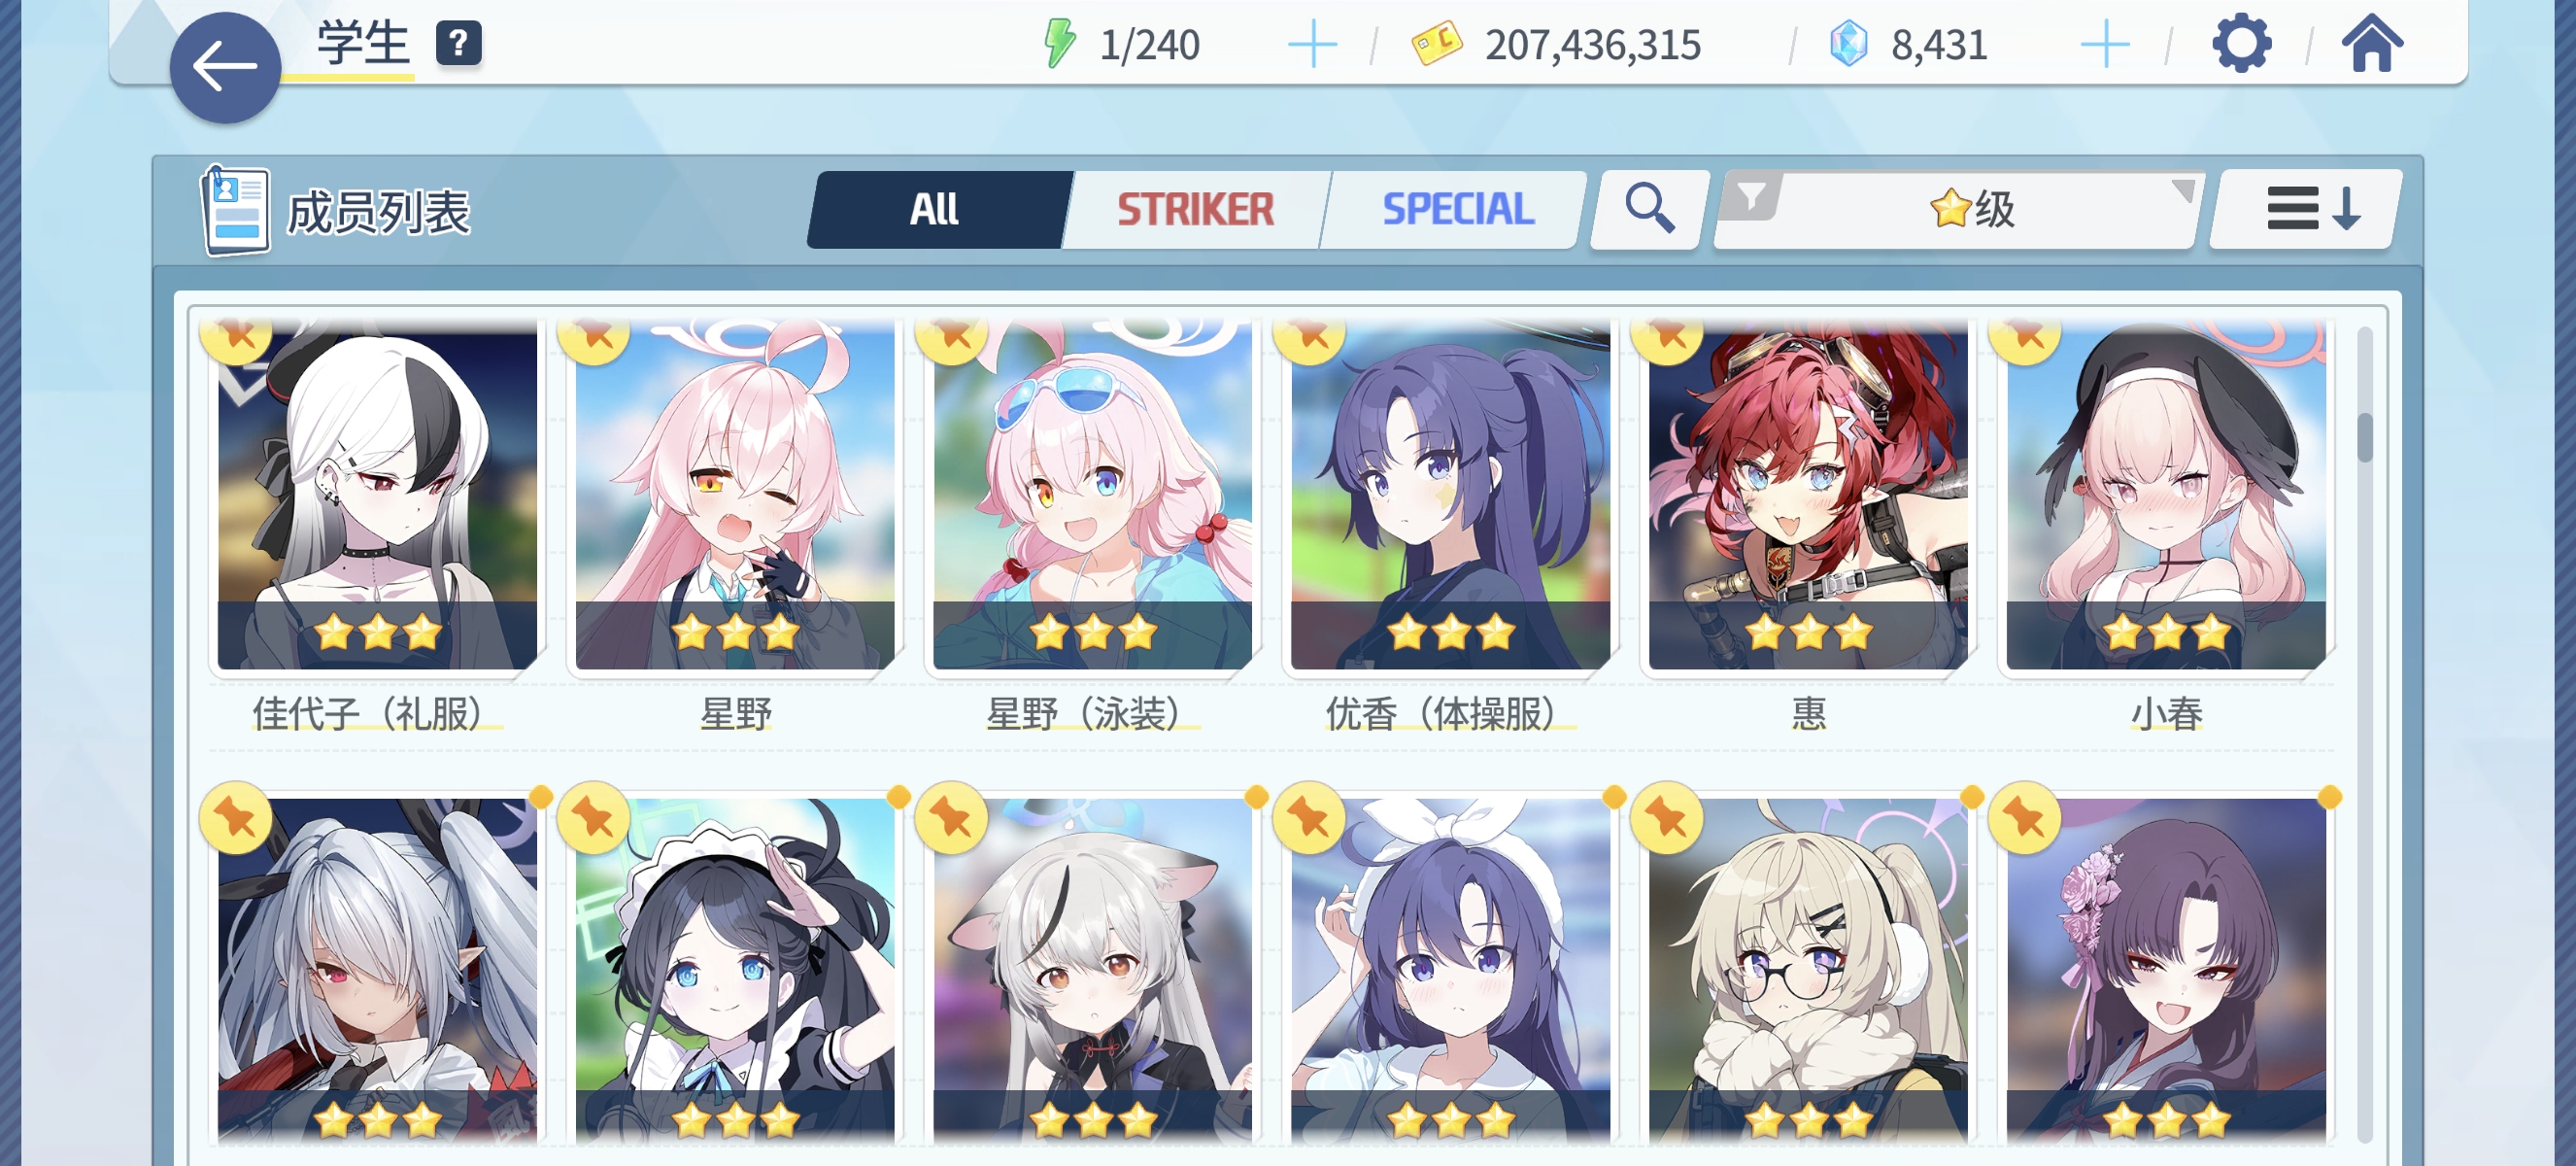Select the All tab
2576x1166 pixels.
click(936, 209)
